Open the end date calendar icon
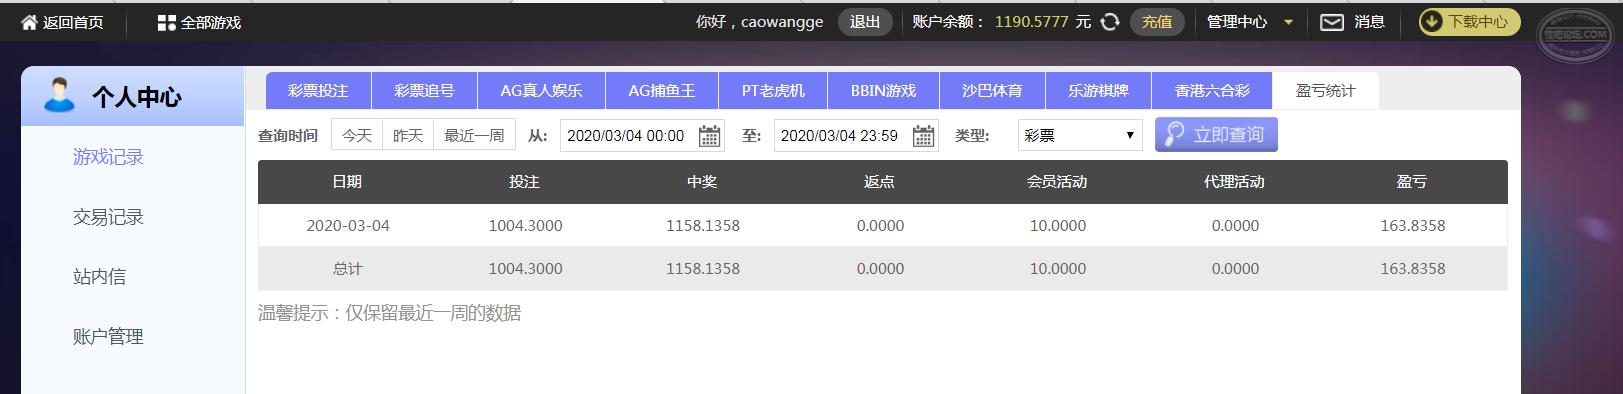Viewport: 1623px width, 394px height. point(924,136)
